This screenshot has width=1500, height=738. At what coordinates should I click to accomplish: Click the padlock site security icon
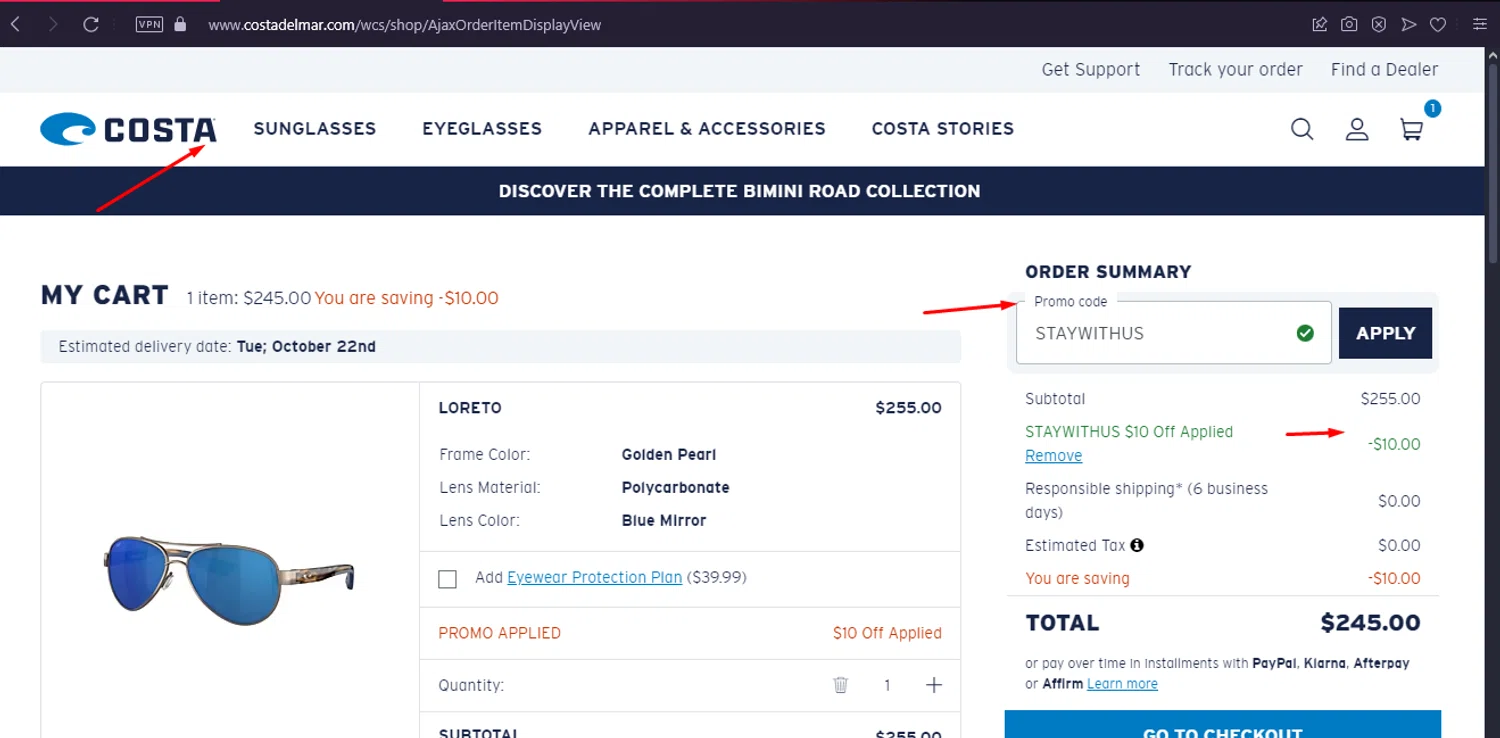click(x=180, y=24)
